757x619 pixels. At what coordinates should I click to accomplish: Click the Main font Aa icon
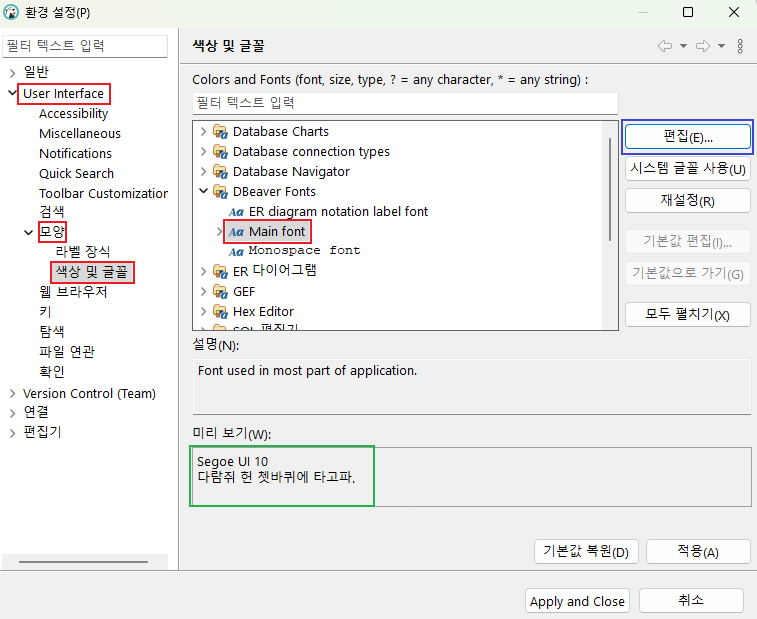tap(236, 232)
